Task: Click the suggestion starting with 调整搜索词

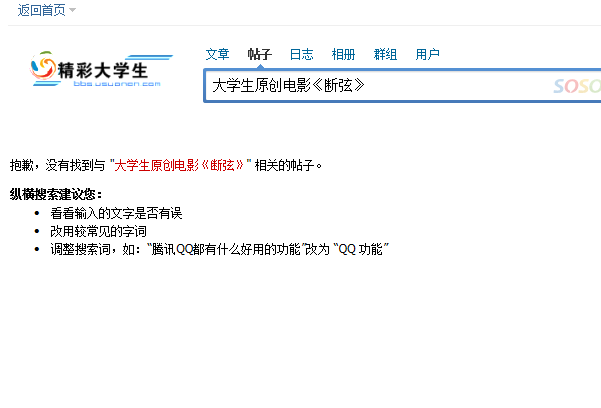Action: pos(220,249)
